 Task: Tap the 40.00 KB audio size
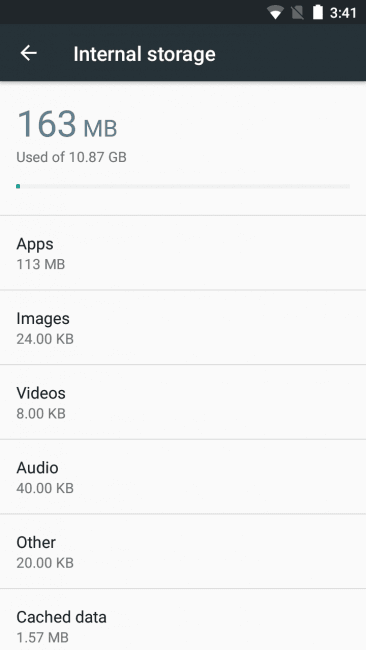[45, 488]
